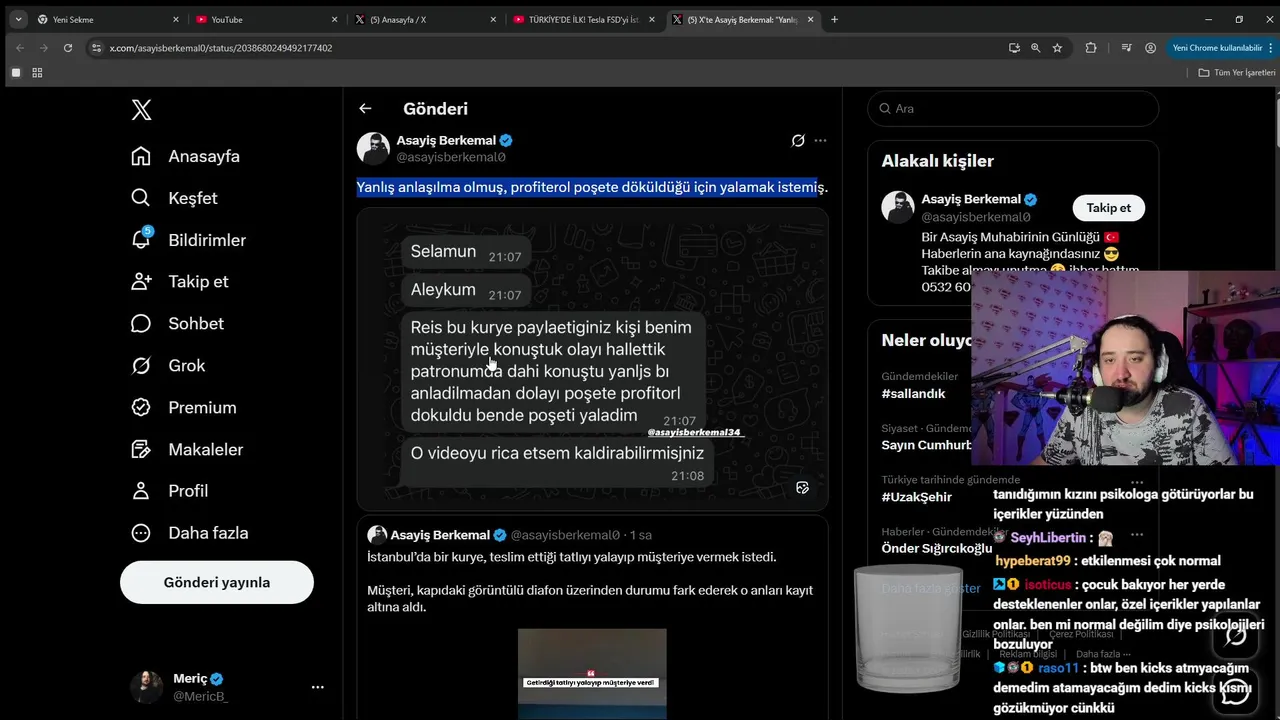The height and width of the screenshot is (720, 1280).
Task: Close the active X'te Asayiş Berkemal tab
Action: point(811,19)
